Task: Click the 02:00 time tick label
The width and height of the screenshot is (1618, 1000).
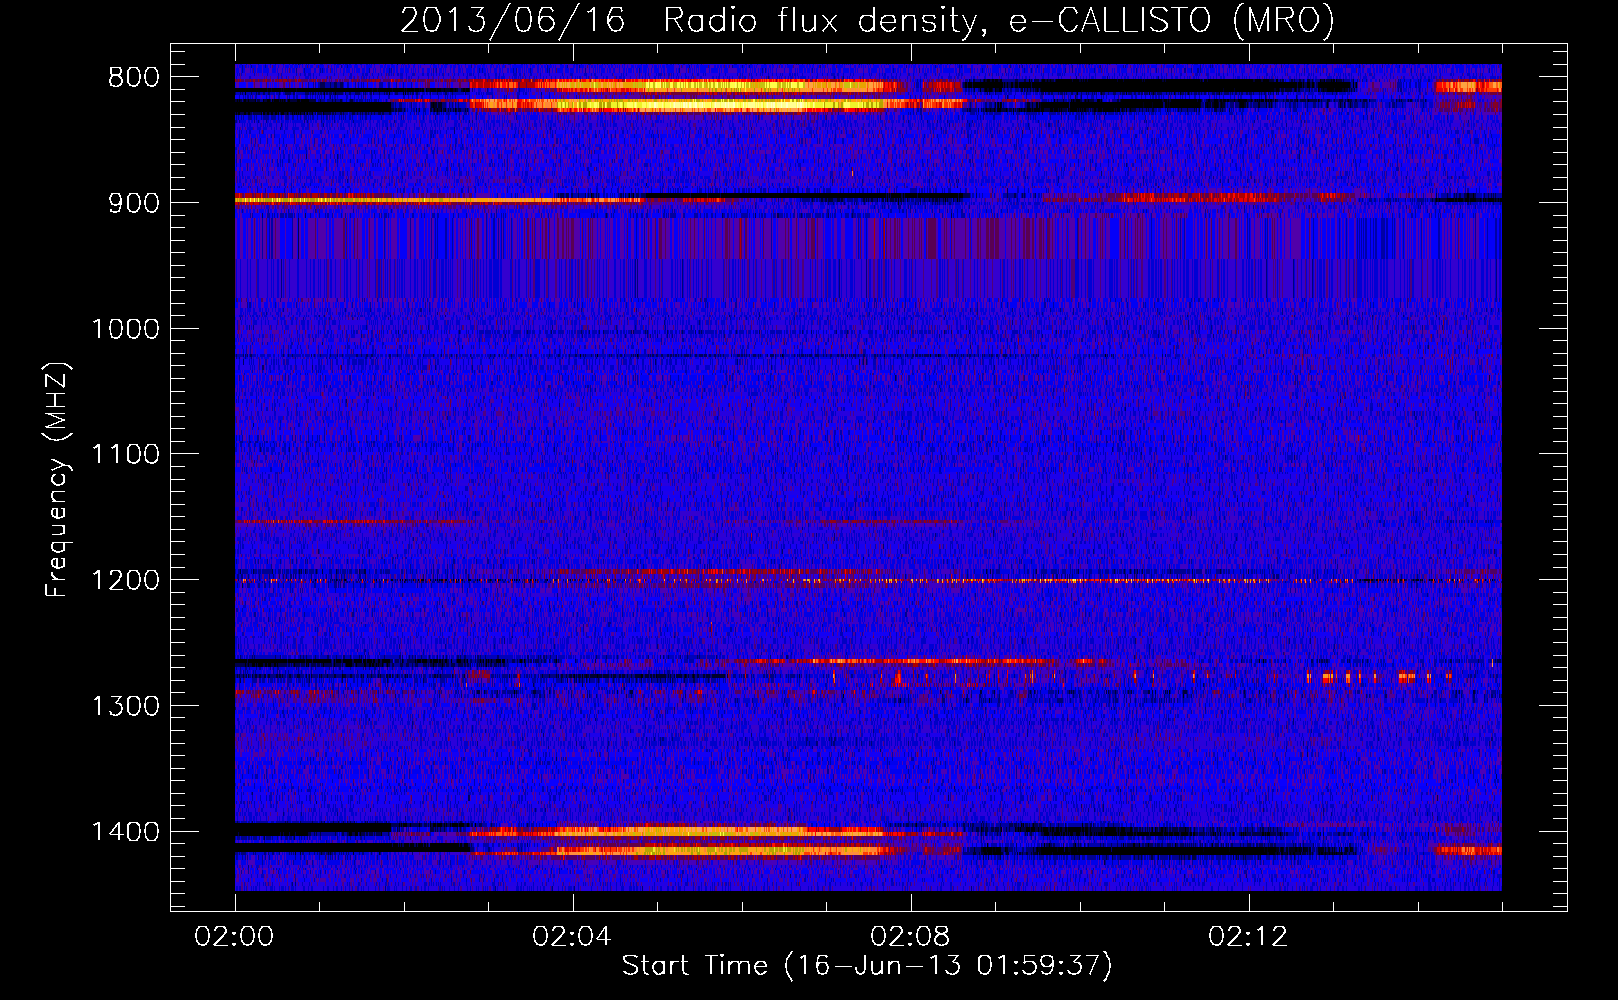Action: click(234, 937)
